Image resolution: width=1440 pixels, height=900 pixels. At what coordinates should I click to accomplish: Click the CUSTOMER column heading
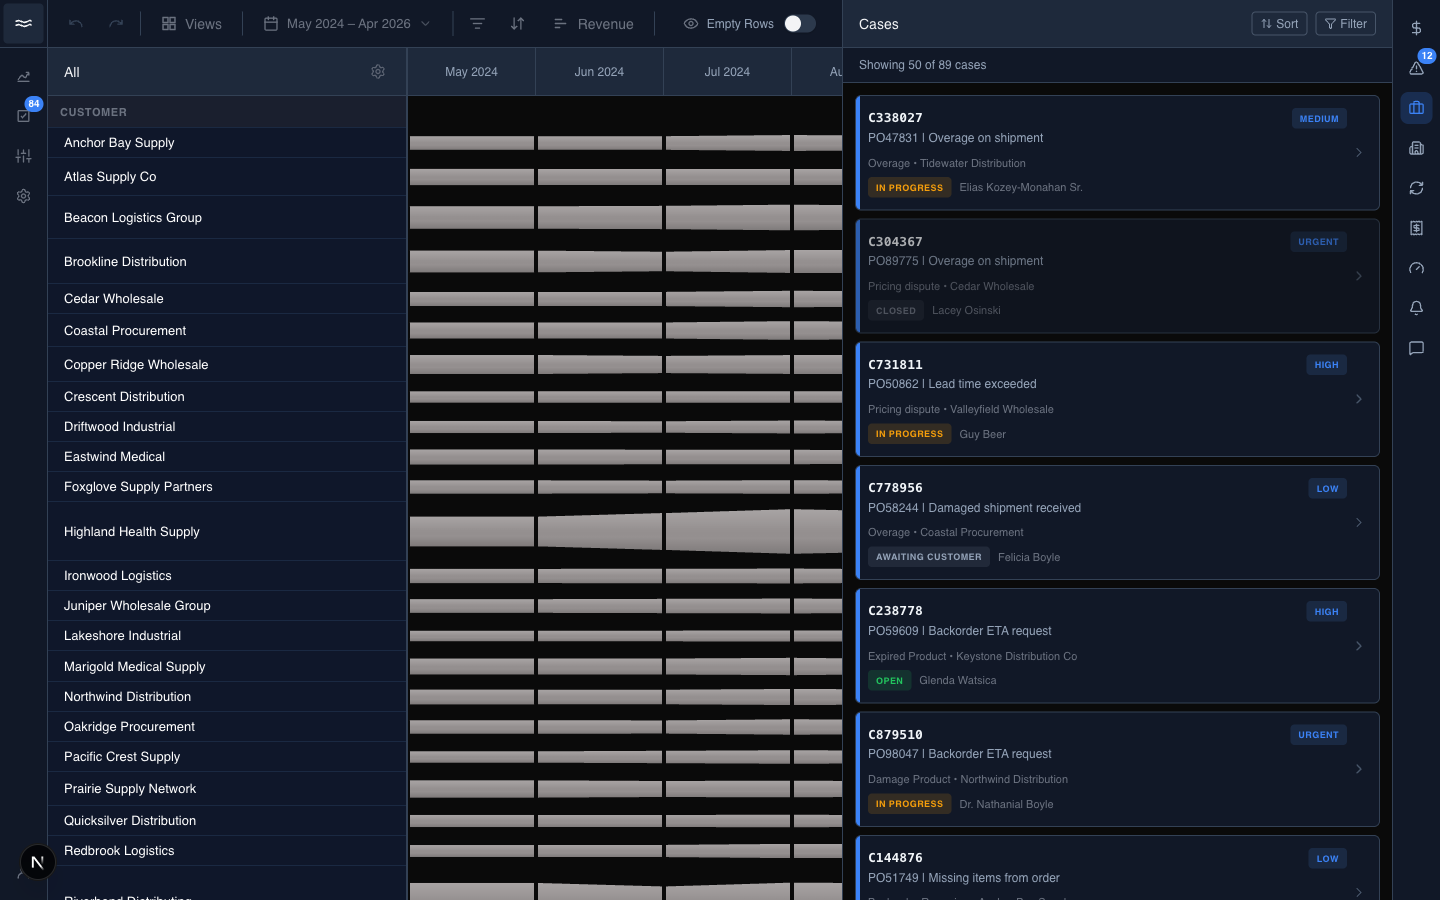pos(93,112)
